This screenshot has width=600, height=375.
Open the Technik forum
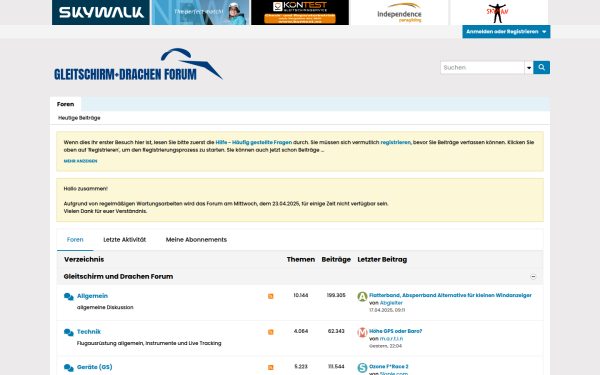pos(89,332)
